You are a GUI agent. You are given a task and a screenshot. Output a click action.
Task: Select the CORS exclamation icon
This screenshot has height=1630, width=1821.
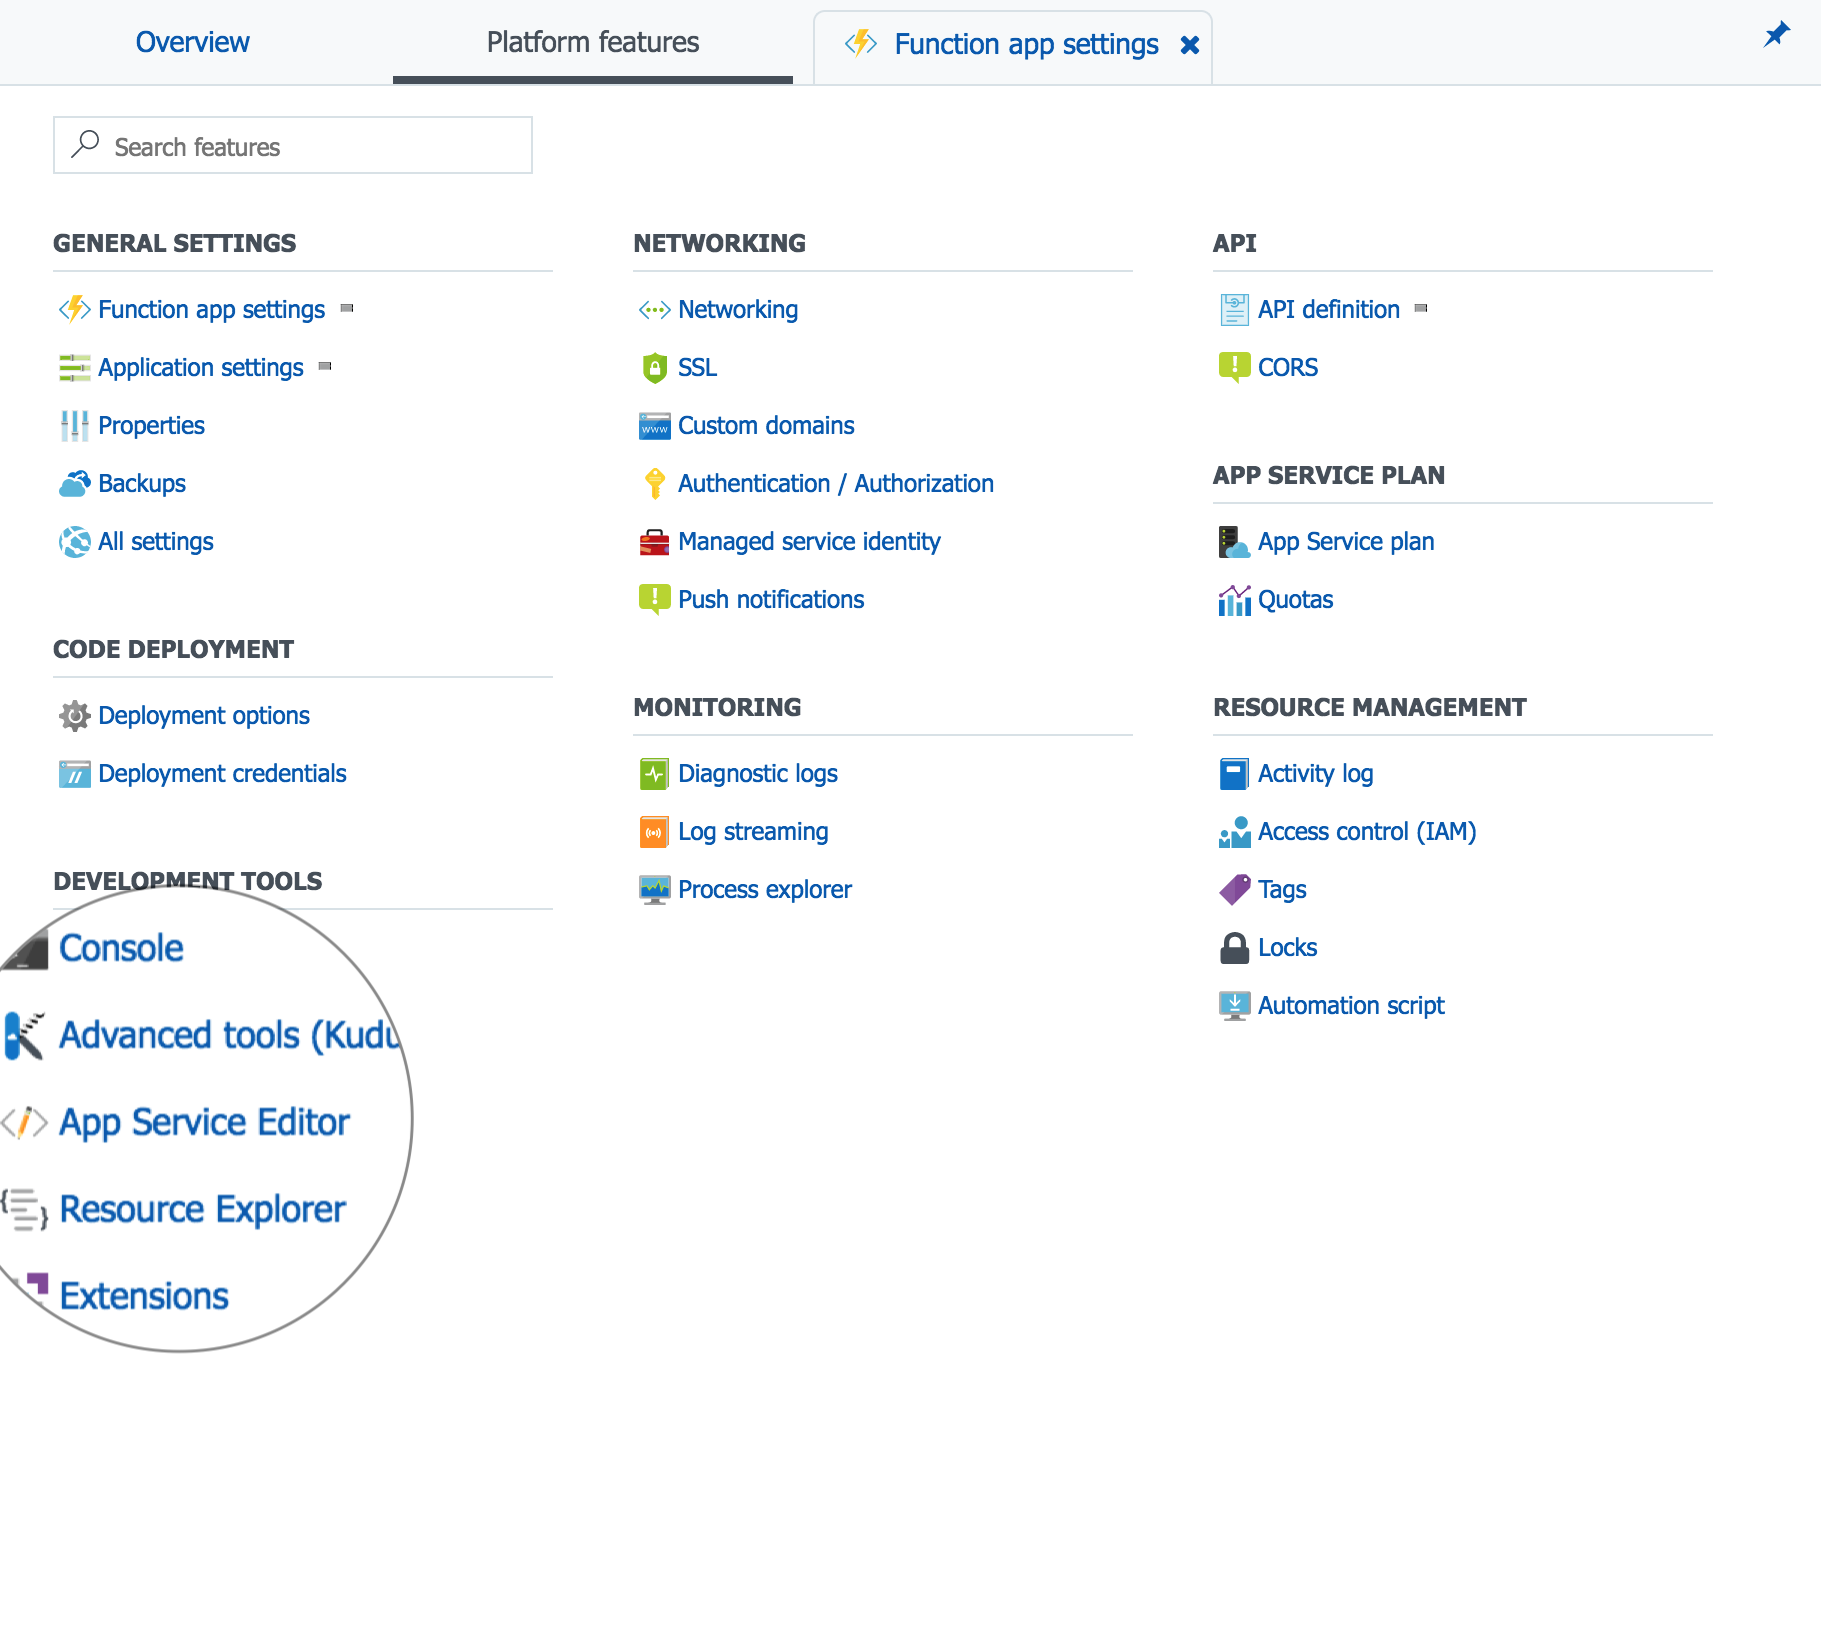[x=1234, y=367]
